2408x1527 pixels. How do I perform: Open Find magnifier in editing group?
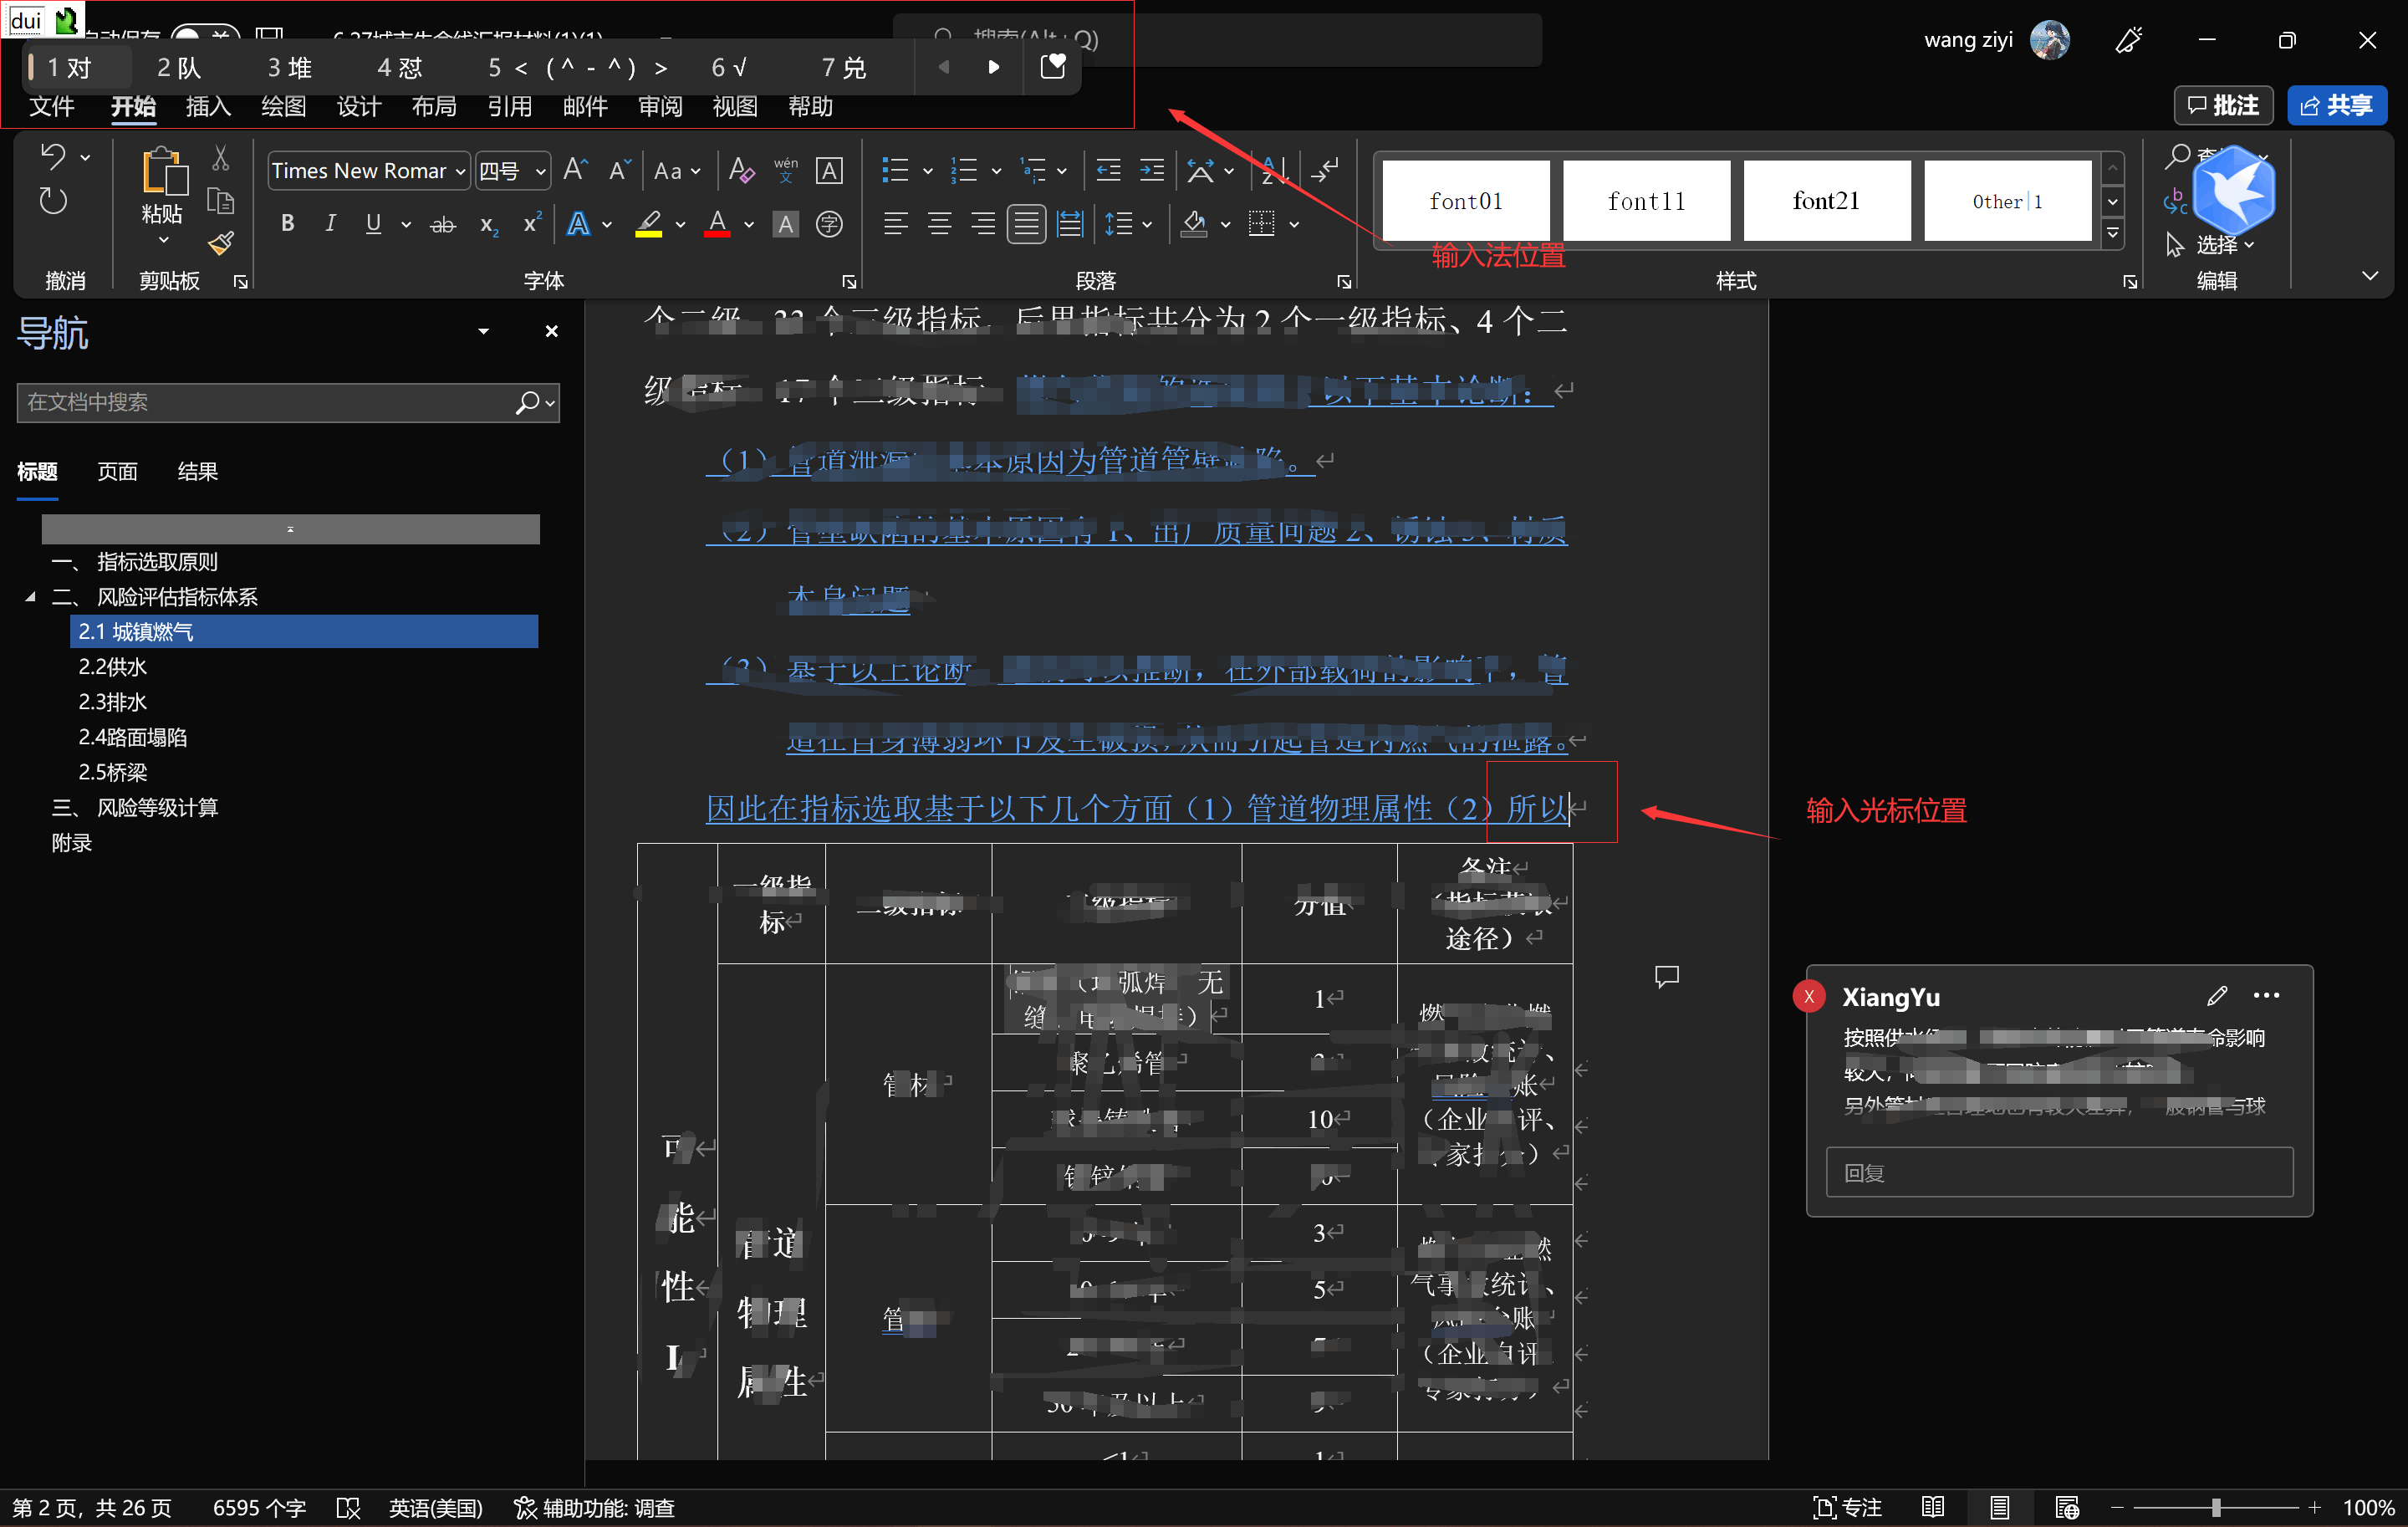point(2177,156)
